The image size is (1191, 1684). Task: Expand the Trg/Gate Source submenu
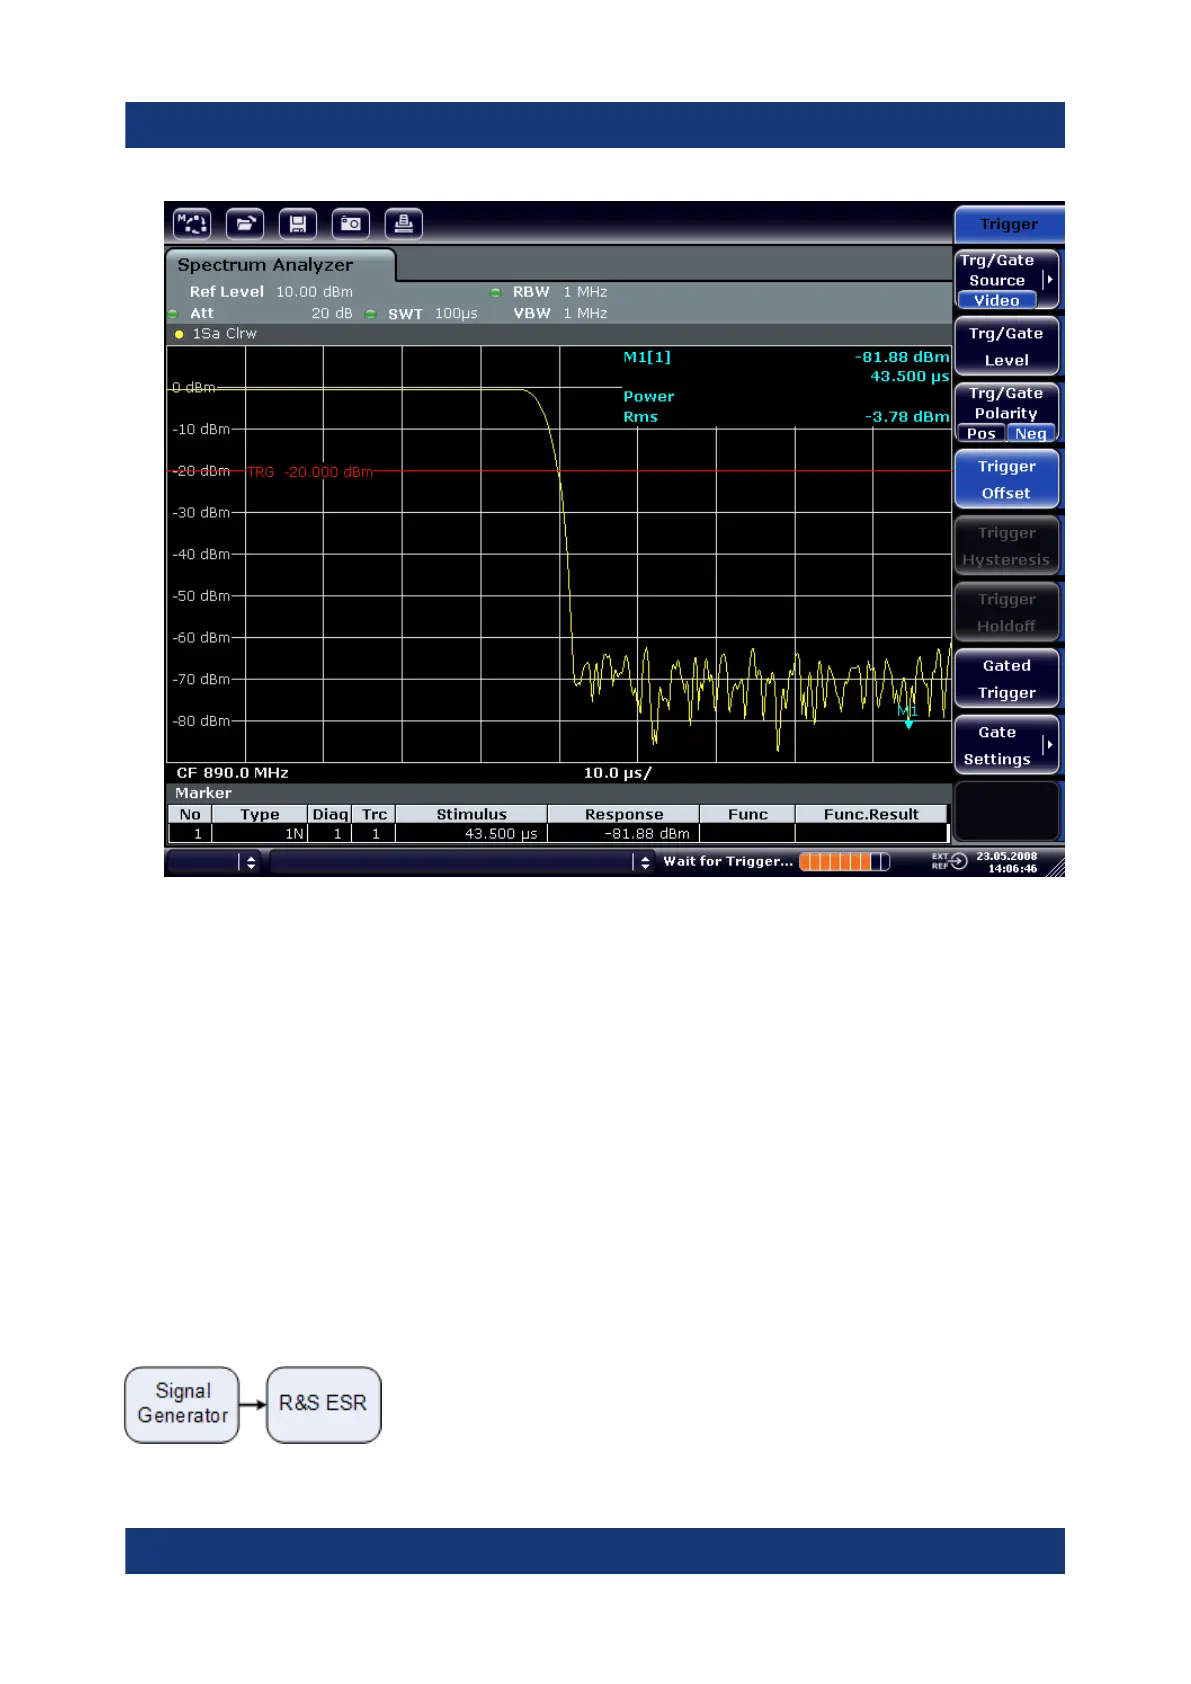[1048, 280]
